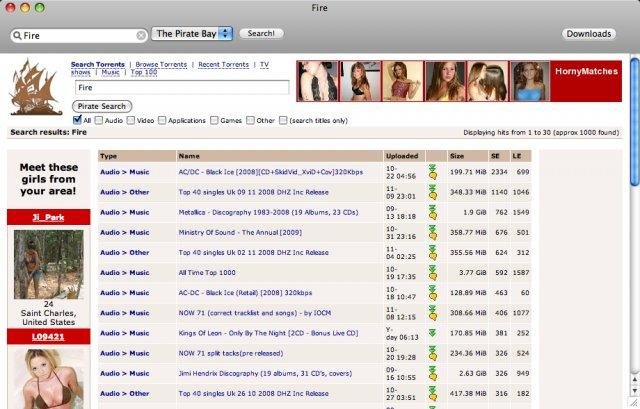This screenshot has height=409, width=640.
Task: Click the Pirate Bay ship logo
Action: 35,87
